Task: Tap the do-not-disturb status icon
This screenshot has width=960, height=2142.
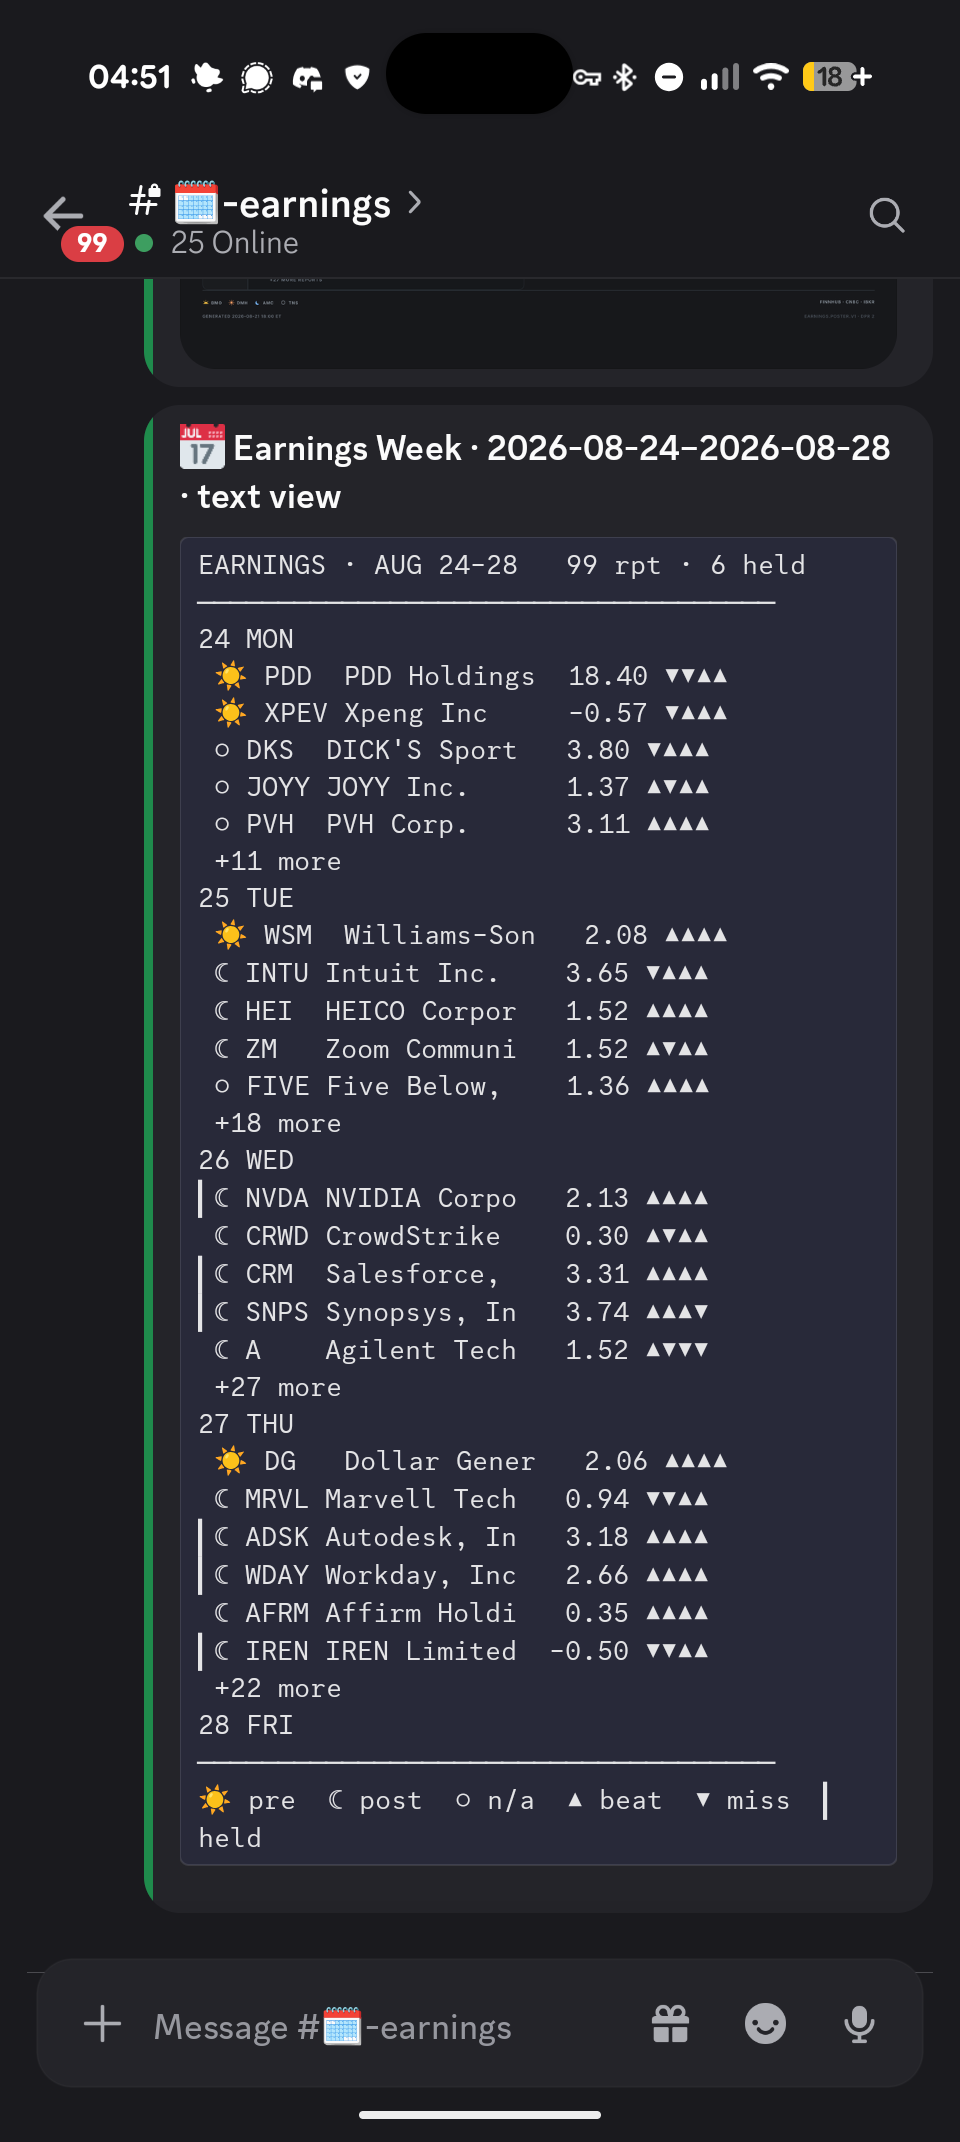Action: (669, 77)
